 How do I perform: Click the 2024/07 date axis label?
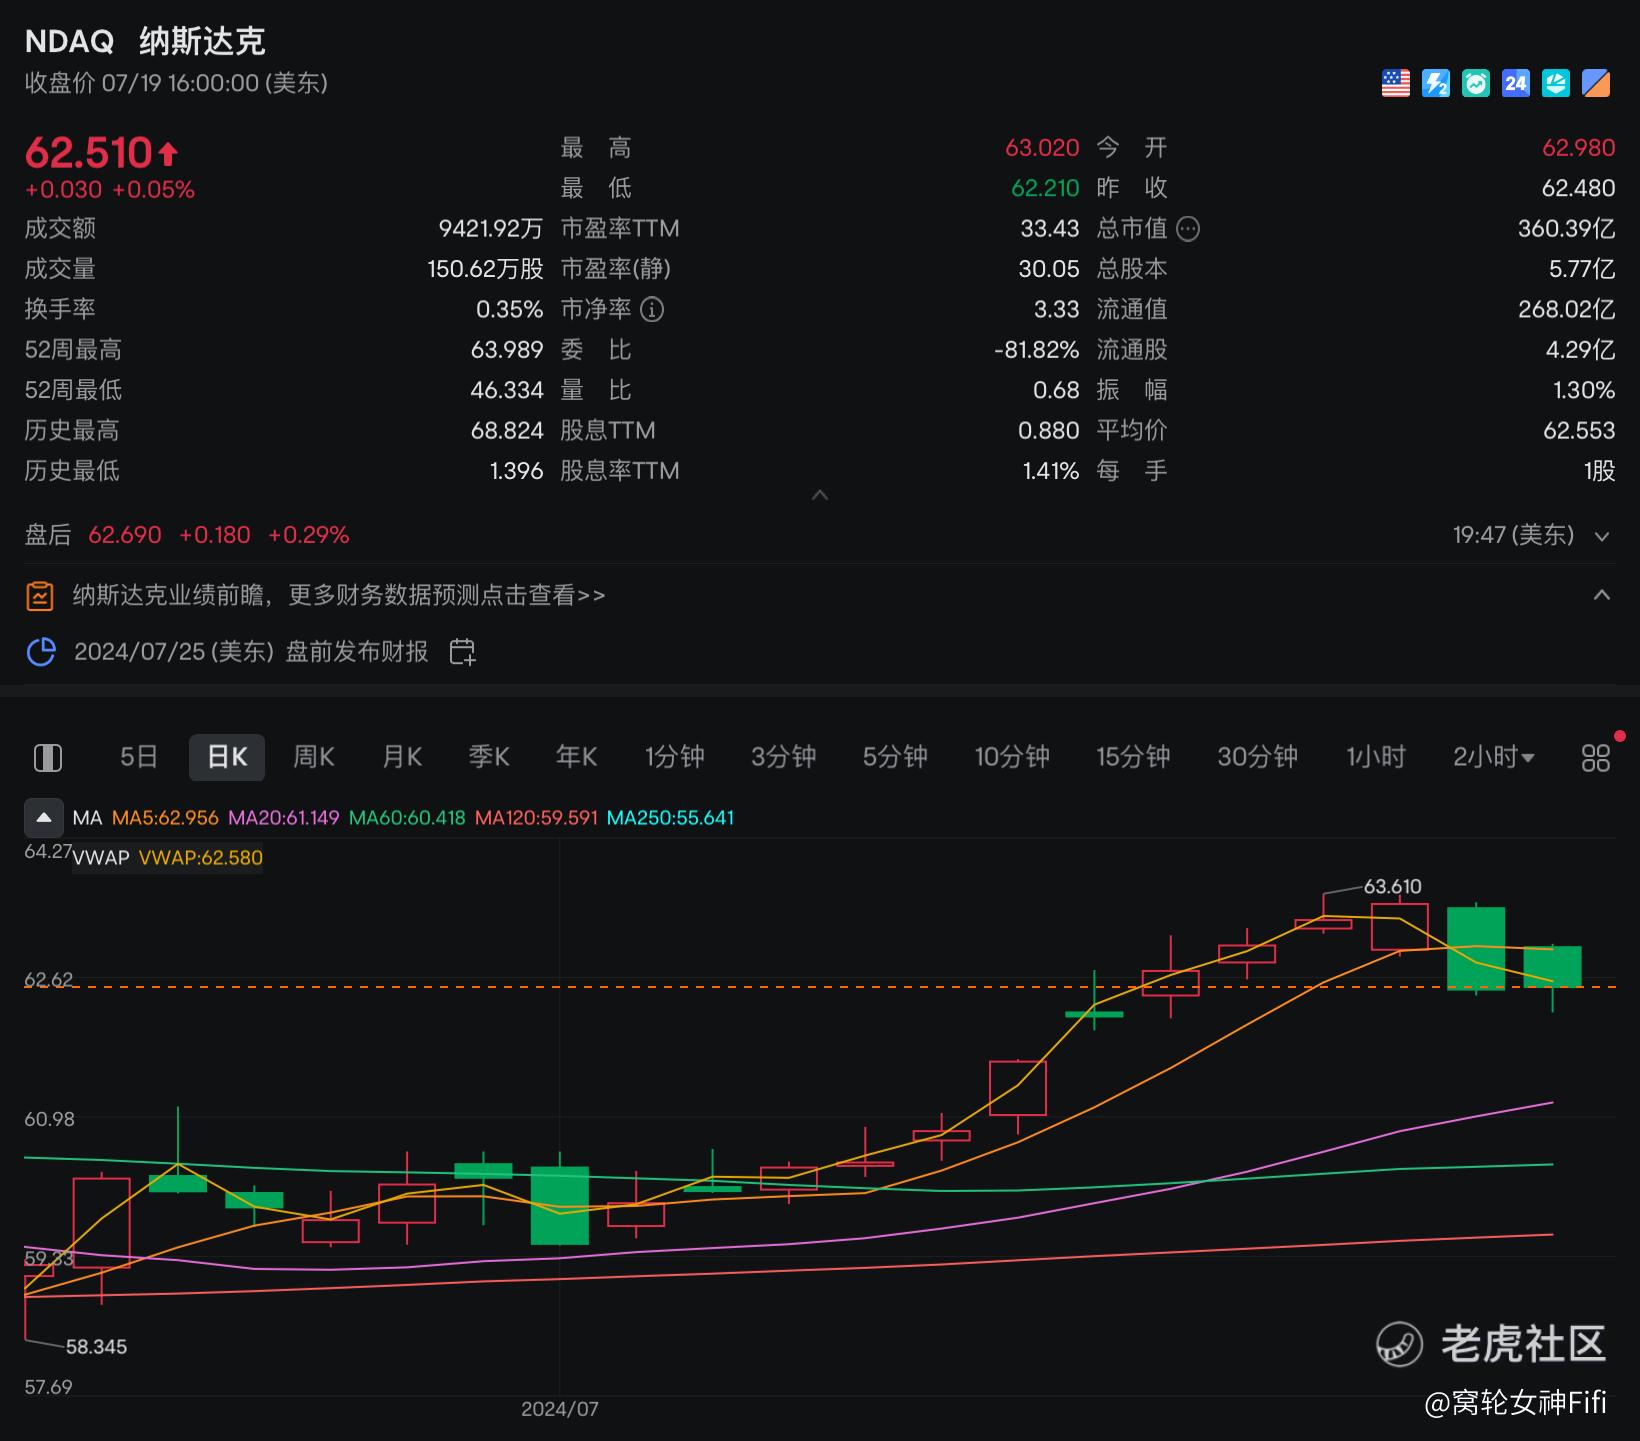[x=560, y=1409]
